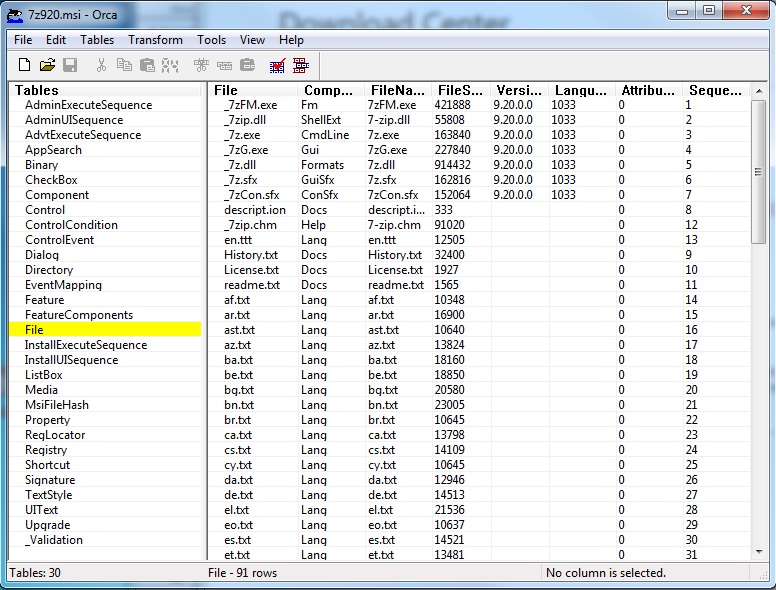Select the Directory table
This screenshot has width=776, height=590.
49,270
